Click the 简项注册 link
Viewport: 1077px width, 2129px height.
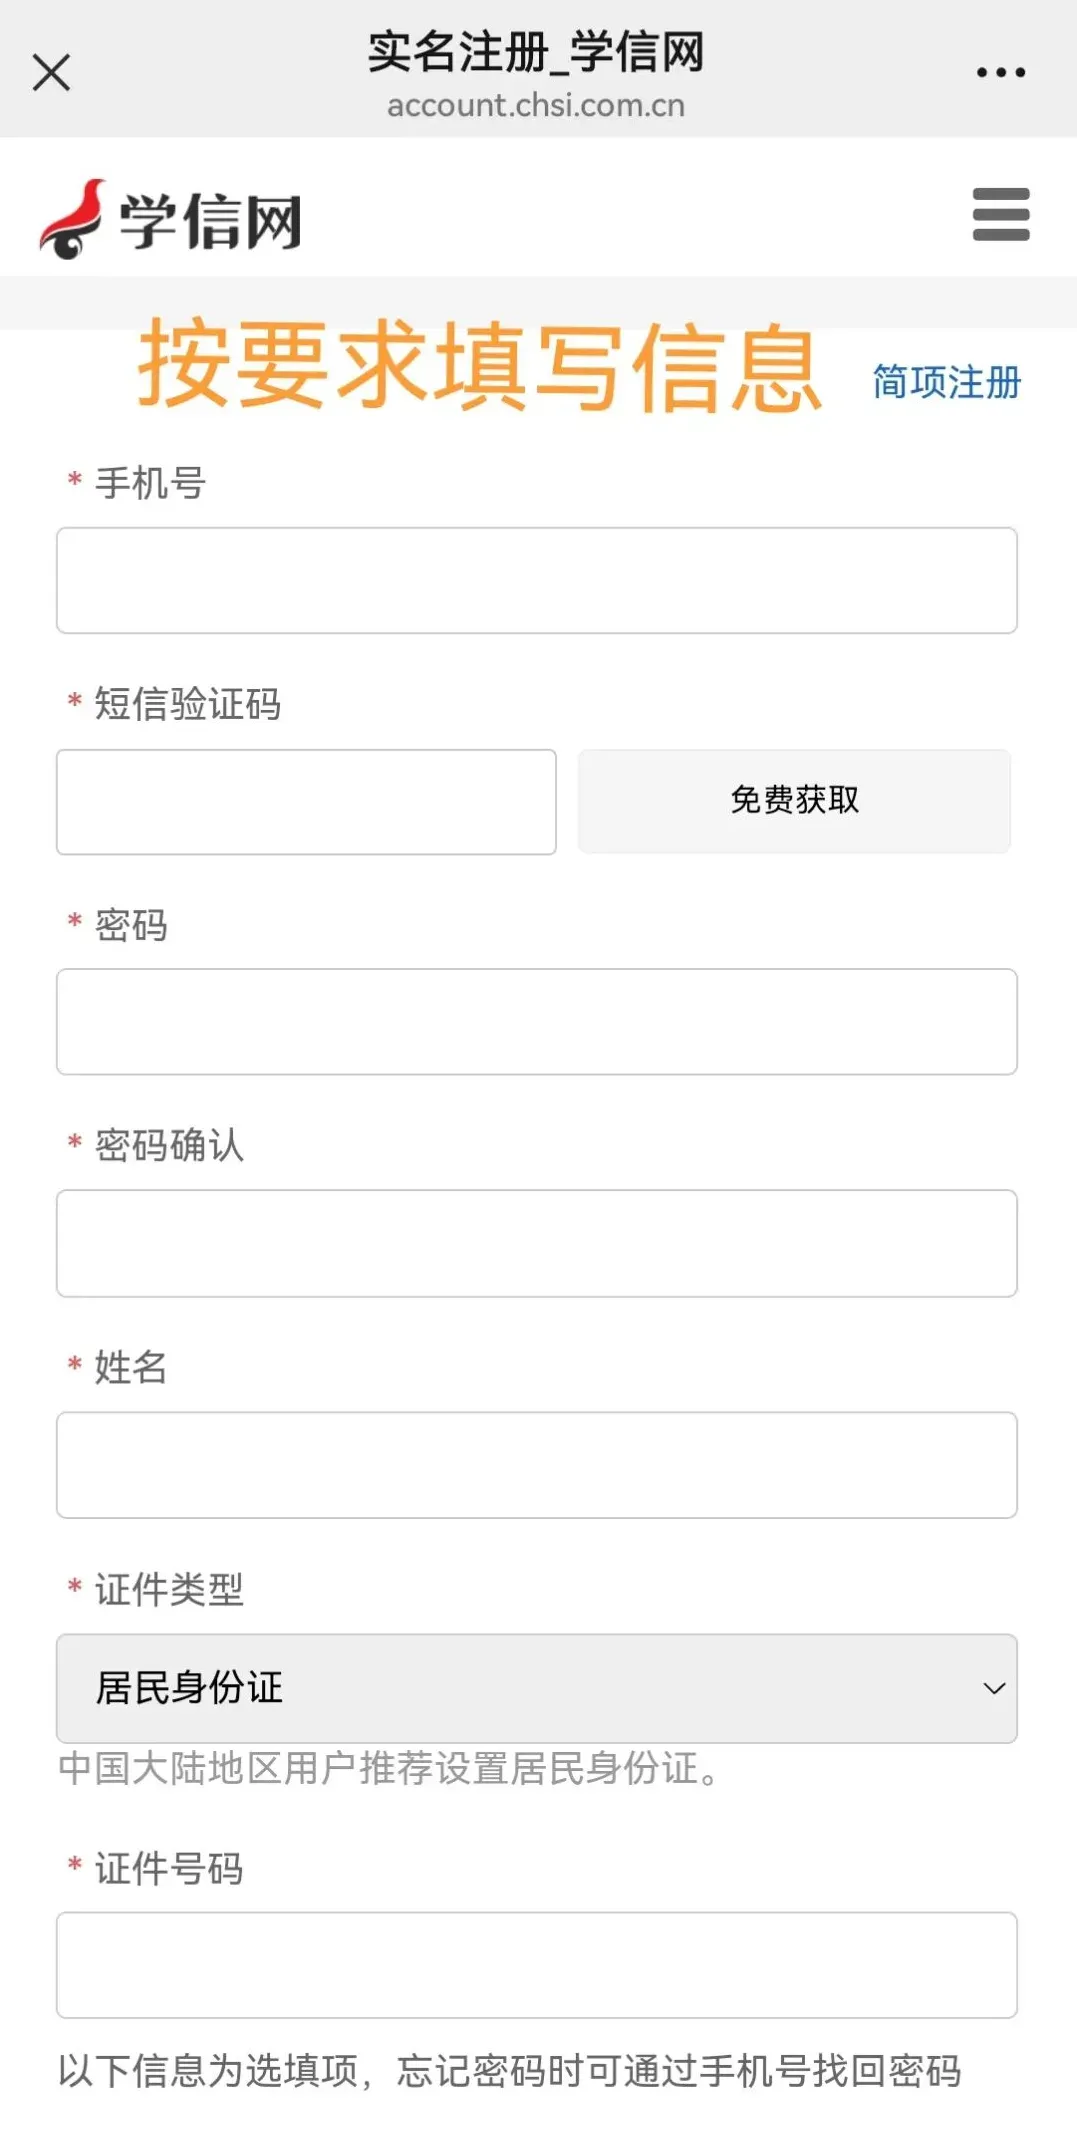[946, 382]
